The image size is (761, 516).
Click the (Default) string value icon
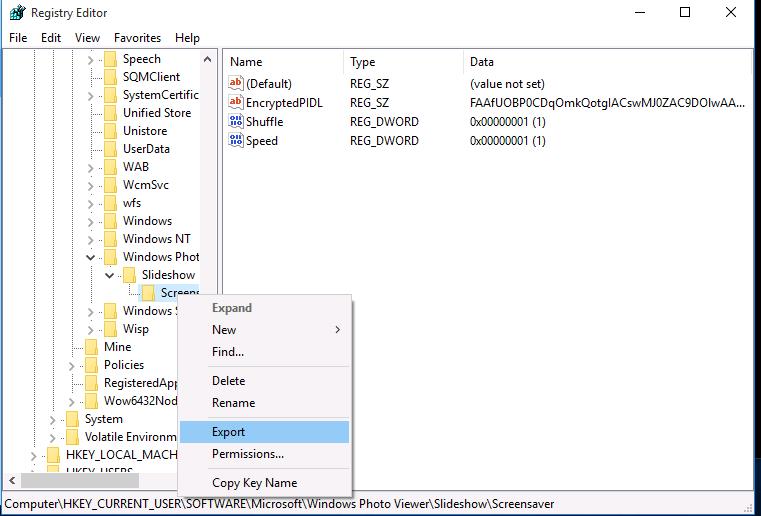pyautogui.click(x=236, y=84)
